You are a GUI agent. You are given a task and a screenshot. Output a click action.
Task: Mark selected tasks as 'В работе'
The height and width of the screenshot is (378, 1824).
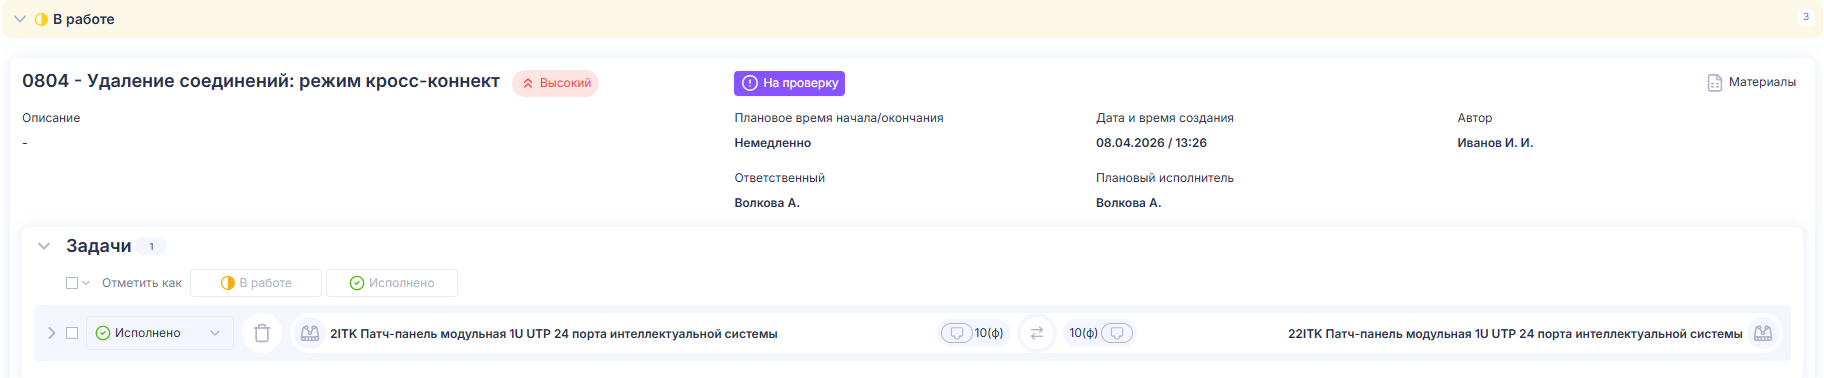click(x=256, y=283)
